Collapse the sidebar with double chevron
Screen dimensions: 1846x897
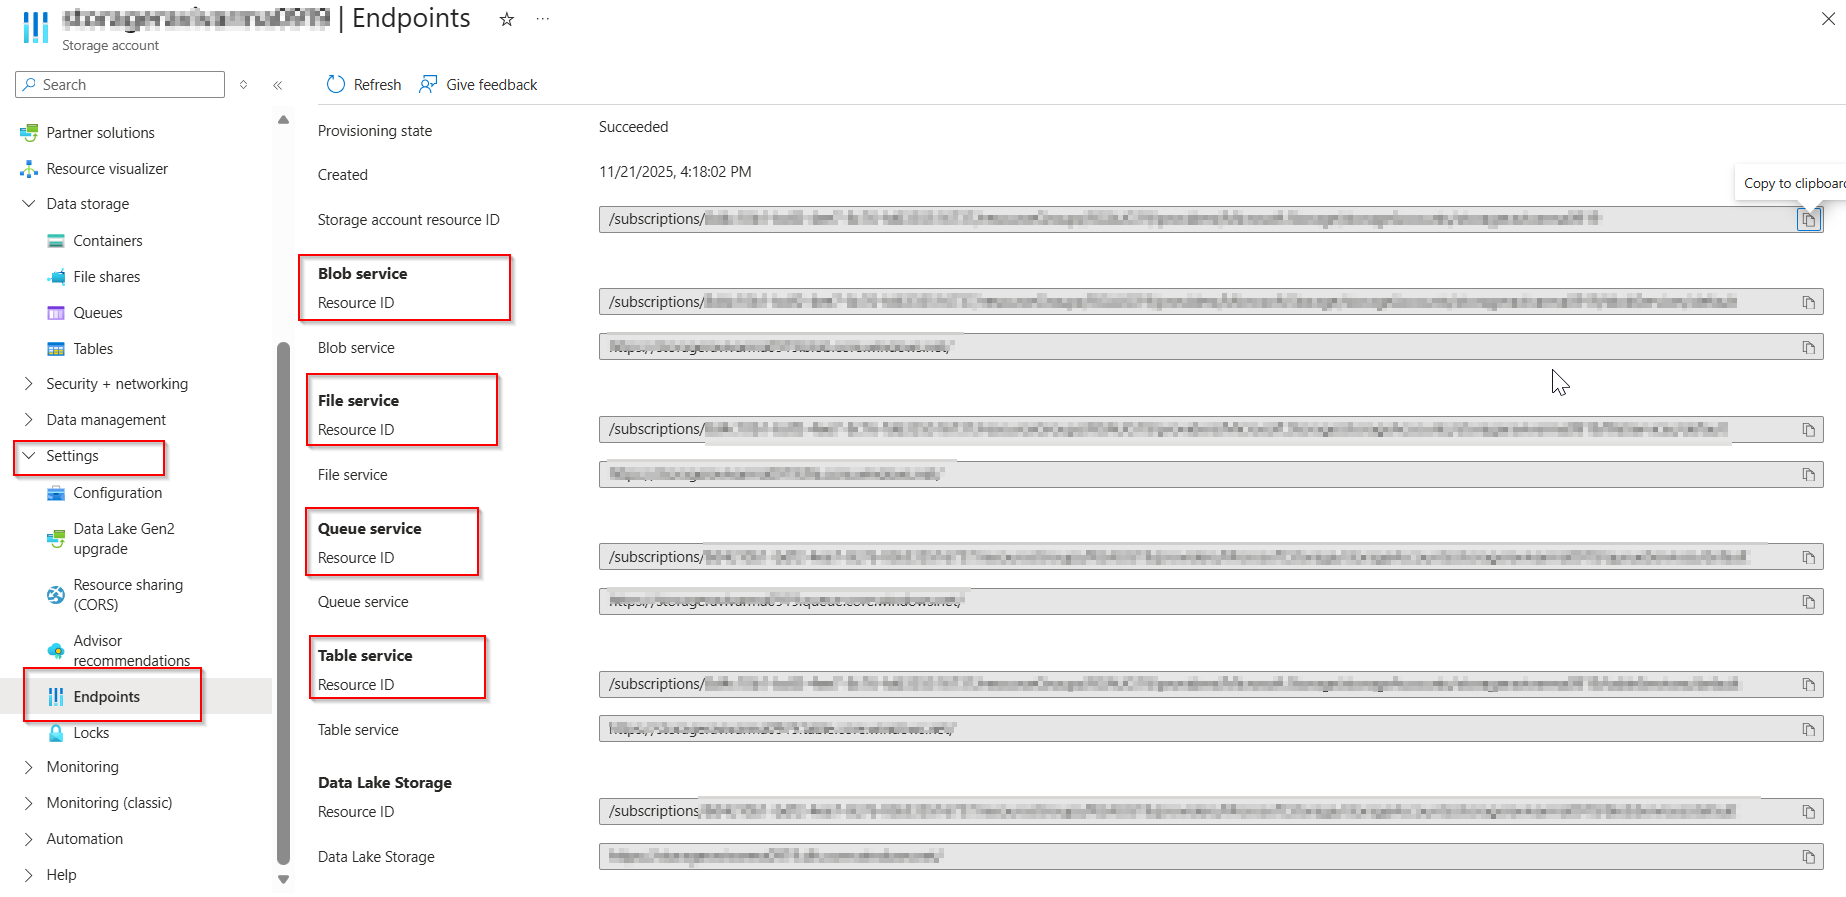click(x=278, y=85)
